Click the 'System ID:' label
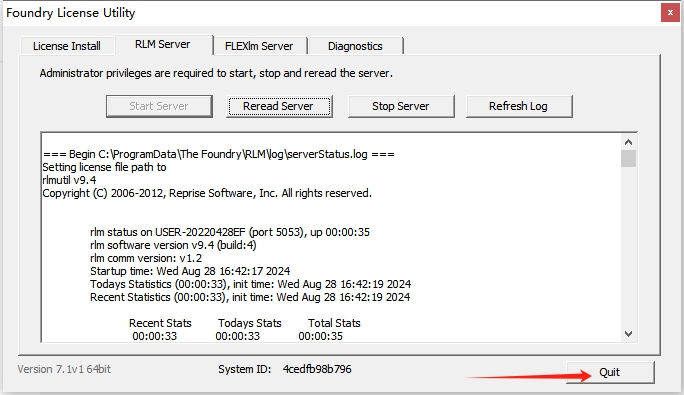Image resolution: width=684 pixels, height=395 pixels. (245, 369)
